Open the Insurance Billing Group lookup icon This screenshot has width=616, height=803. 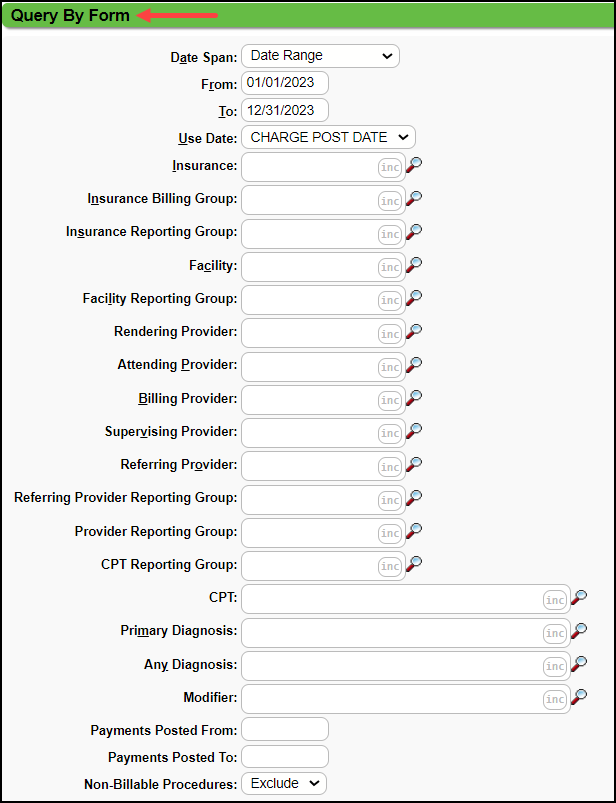tap(414, 198)
